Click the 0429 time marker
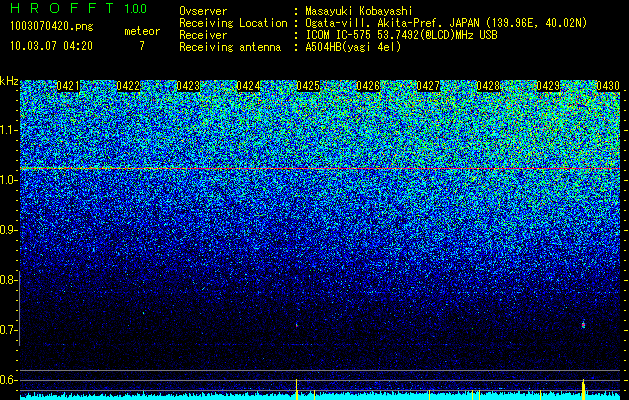 coord(548,86)
